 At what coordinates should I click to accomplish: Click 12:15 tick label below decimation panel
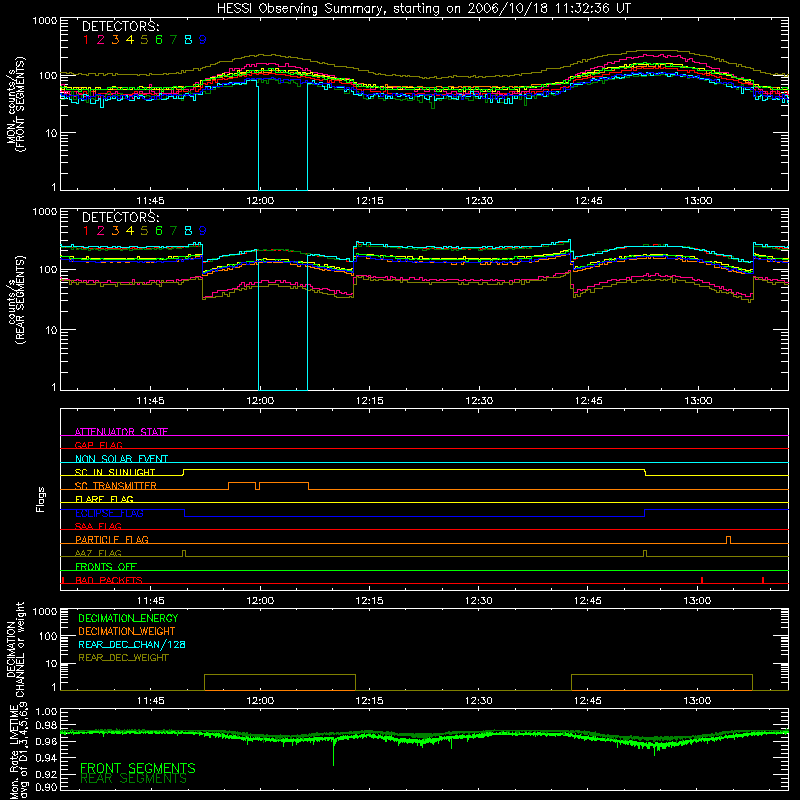(369, 701)
